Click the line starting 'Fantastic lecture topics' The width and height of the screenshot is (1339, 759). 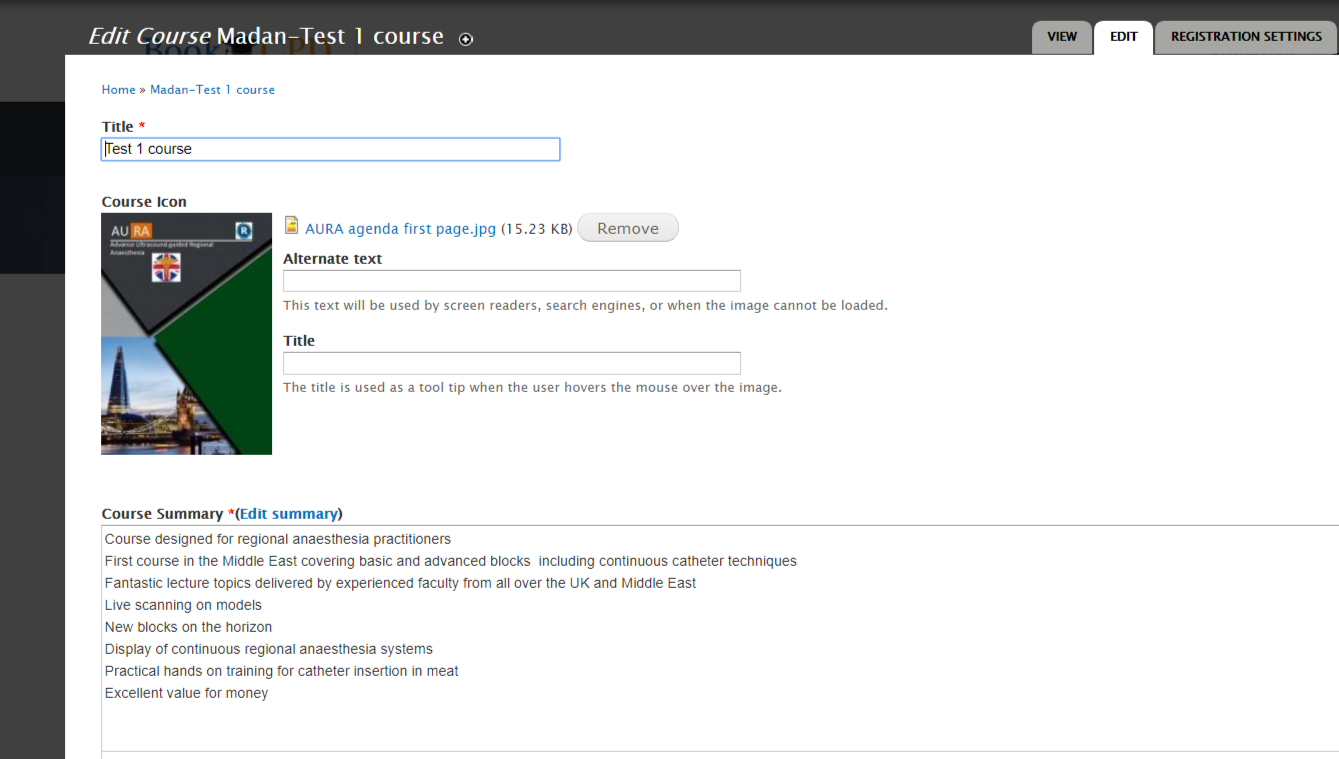(400, 583)
